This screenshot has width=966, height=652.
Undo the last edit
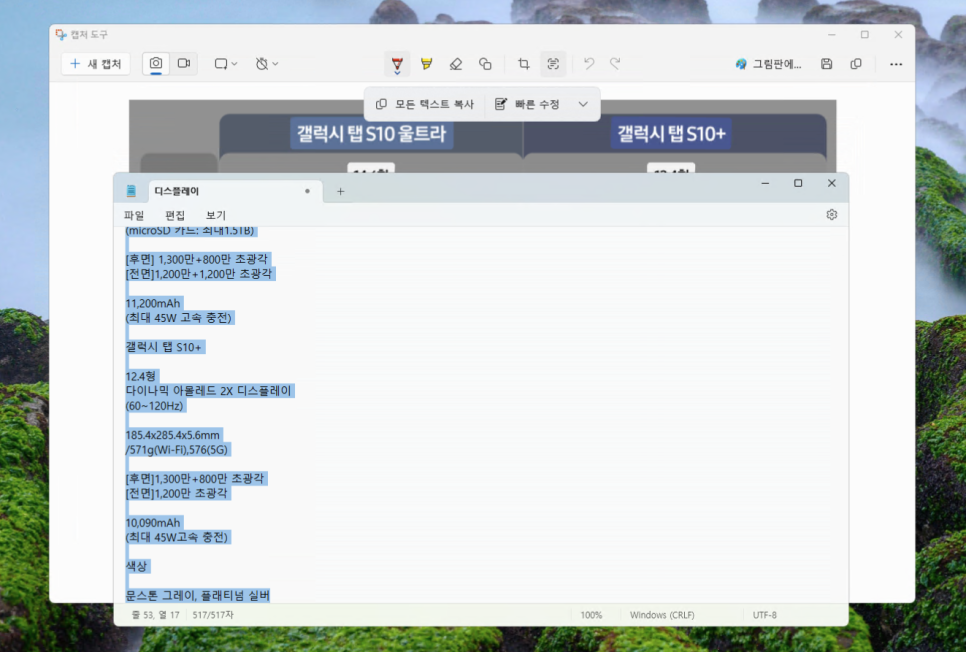[589, 63]
